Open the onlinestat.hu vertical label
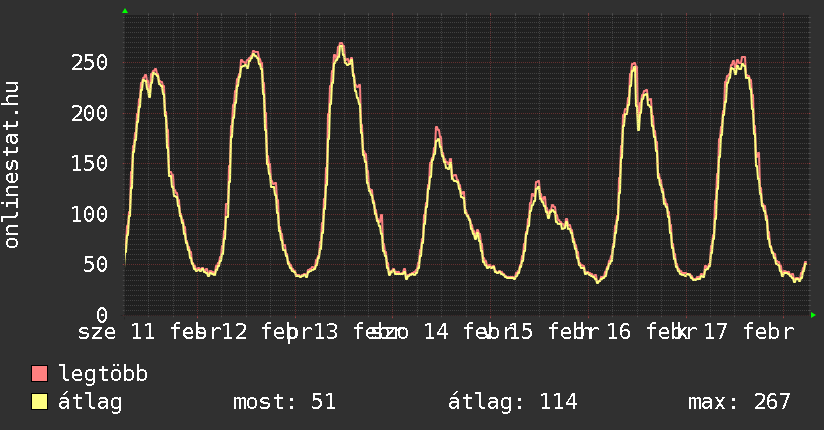The width and height of the screenshot is (824, 430). click(x=12, y=166)
